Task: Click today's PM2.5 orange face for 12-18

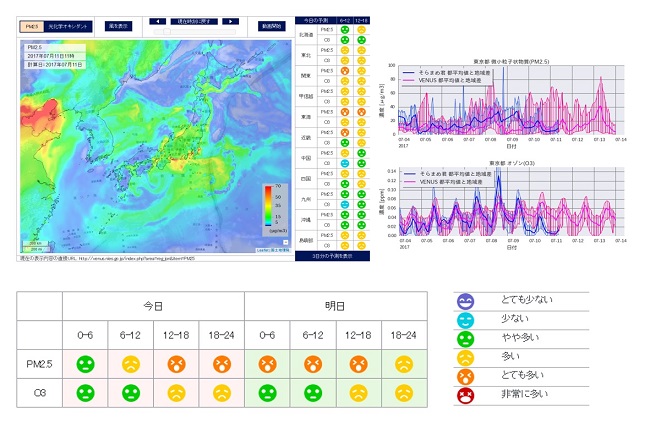Action: click(177, 364)
